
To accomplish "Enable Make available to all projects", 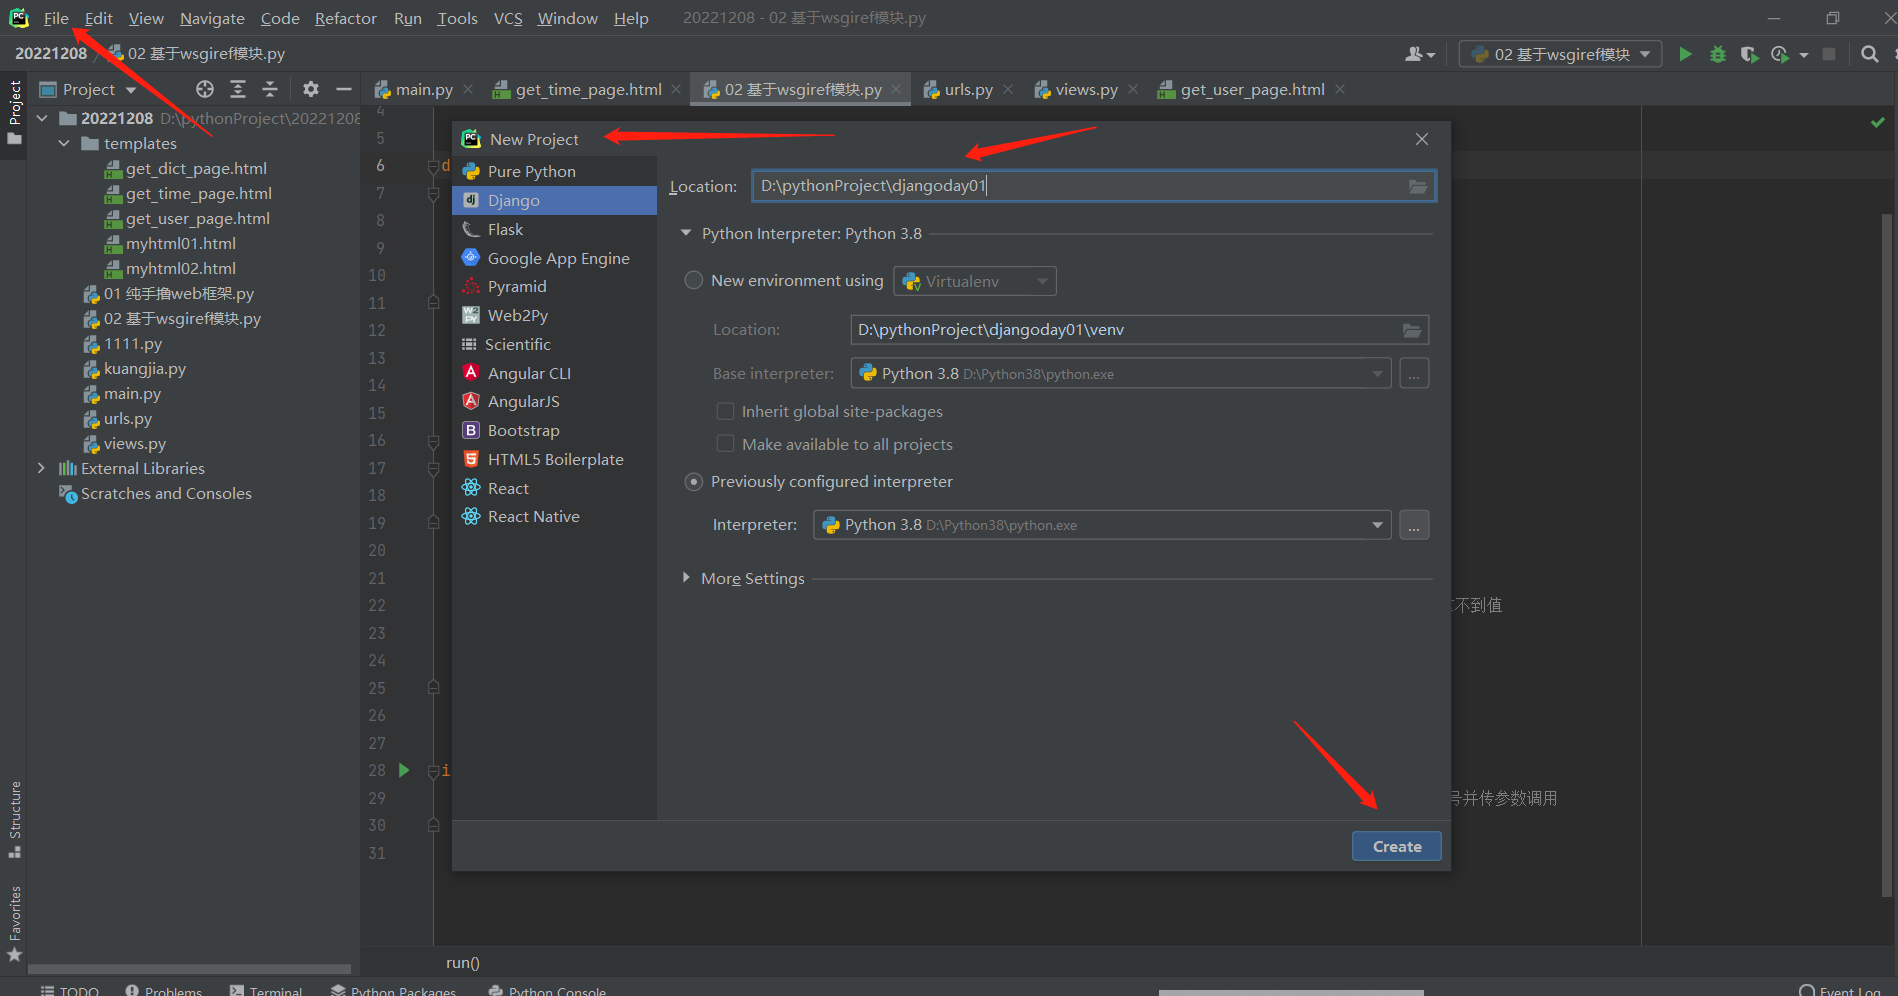I will point(726,444).
